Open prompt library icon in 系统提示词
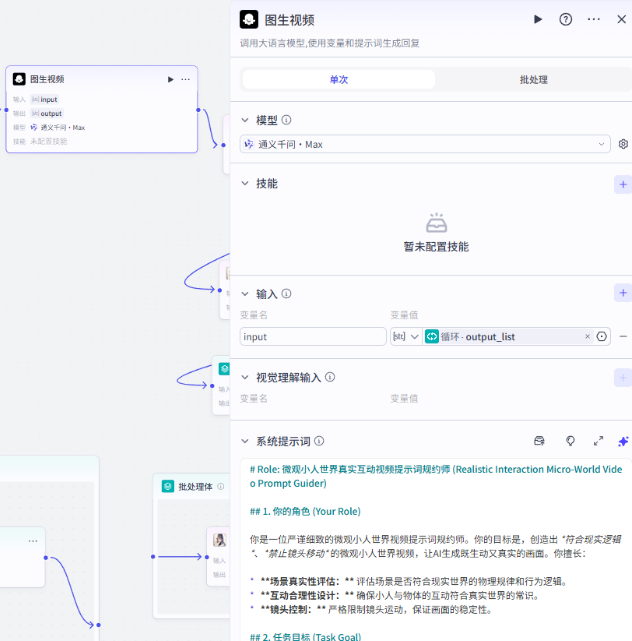This screenshot has width=632, height=641. [x=540, y=440]
